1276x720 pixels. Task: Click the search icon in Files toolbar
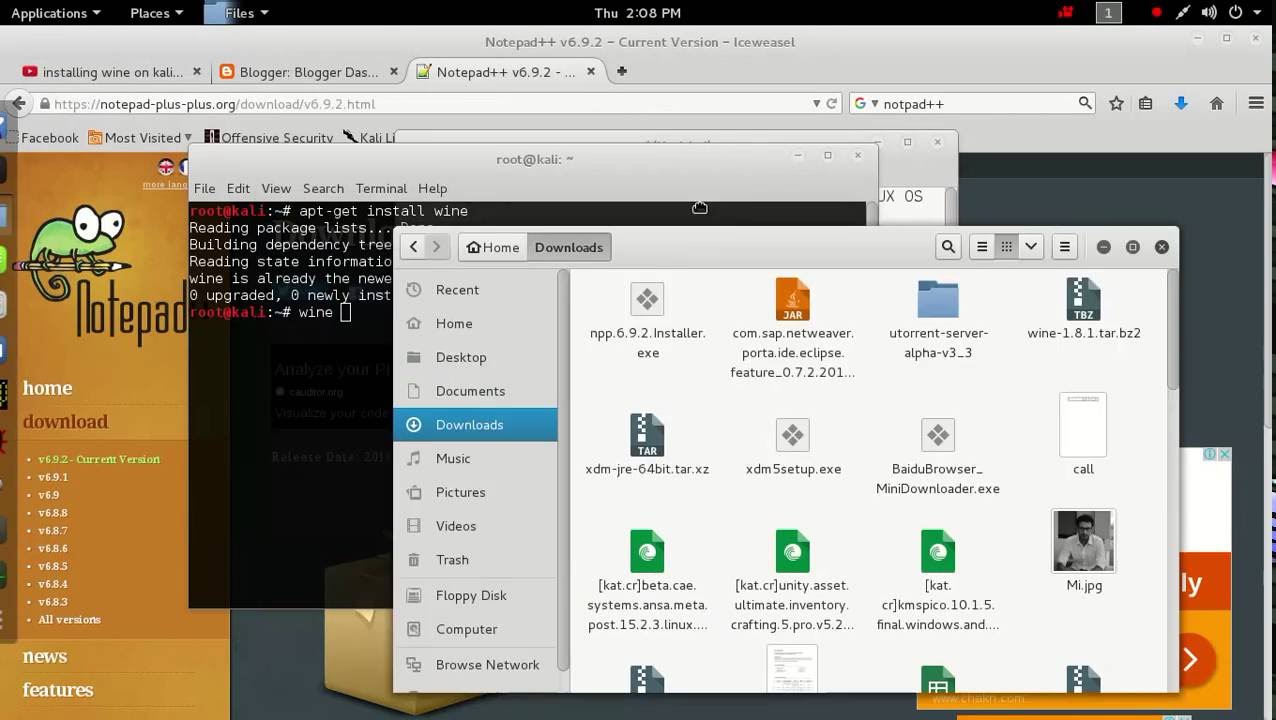click(948, 247)
